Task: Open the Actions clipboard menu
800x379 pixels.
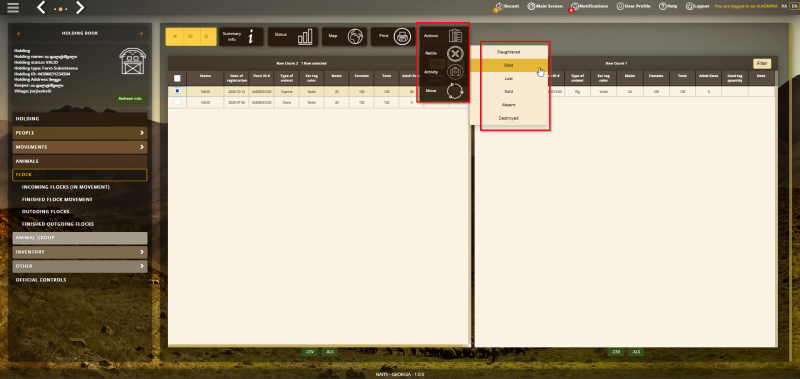Action: [443, 36]
